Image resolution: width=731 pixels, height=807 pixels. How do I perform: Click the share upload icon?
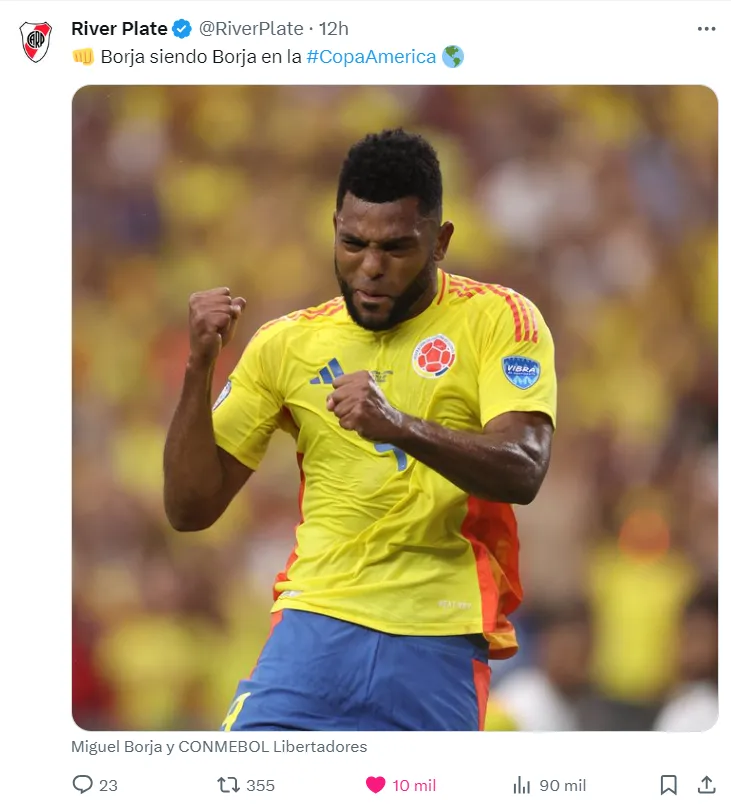coord(707,785)
